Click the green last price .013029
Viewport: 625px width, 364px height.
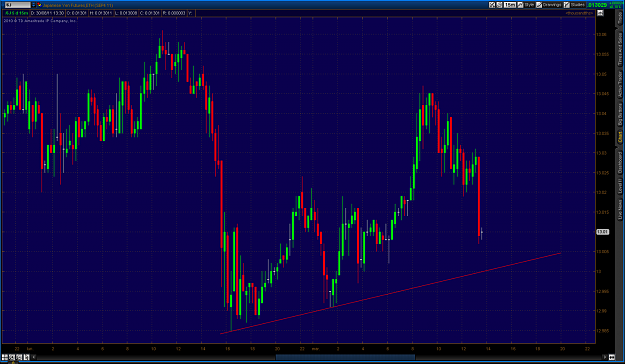597,5
